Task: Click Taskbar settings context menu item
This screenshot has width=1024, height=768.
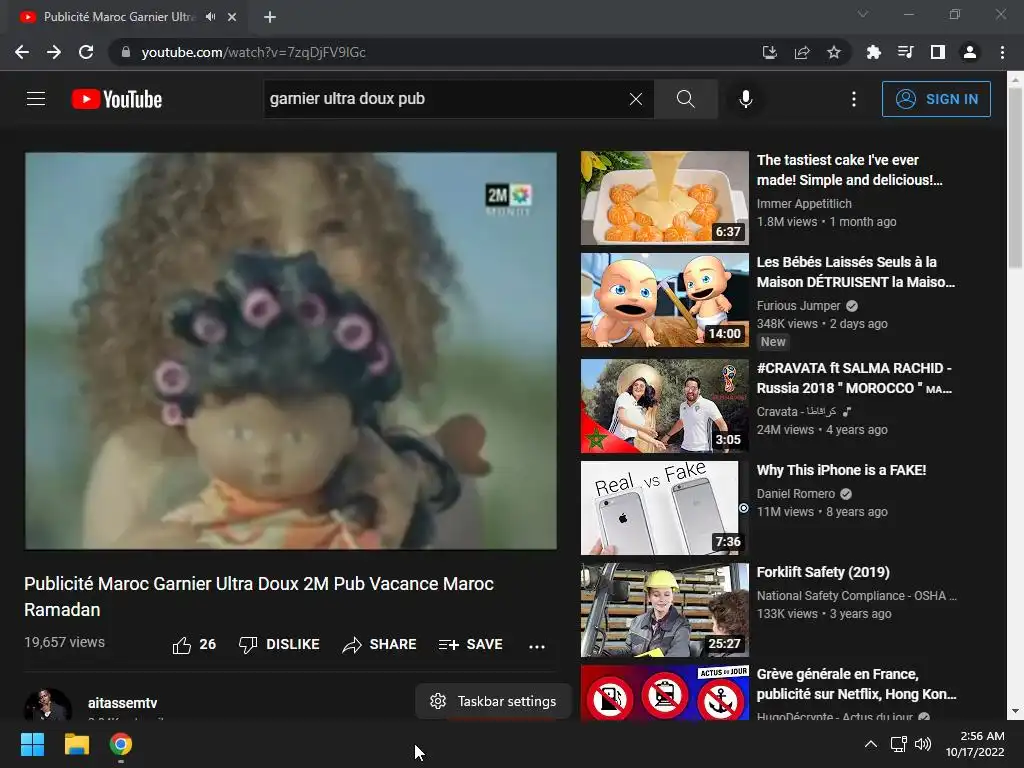Action: pos(494,701)
